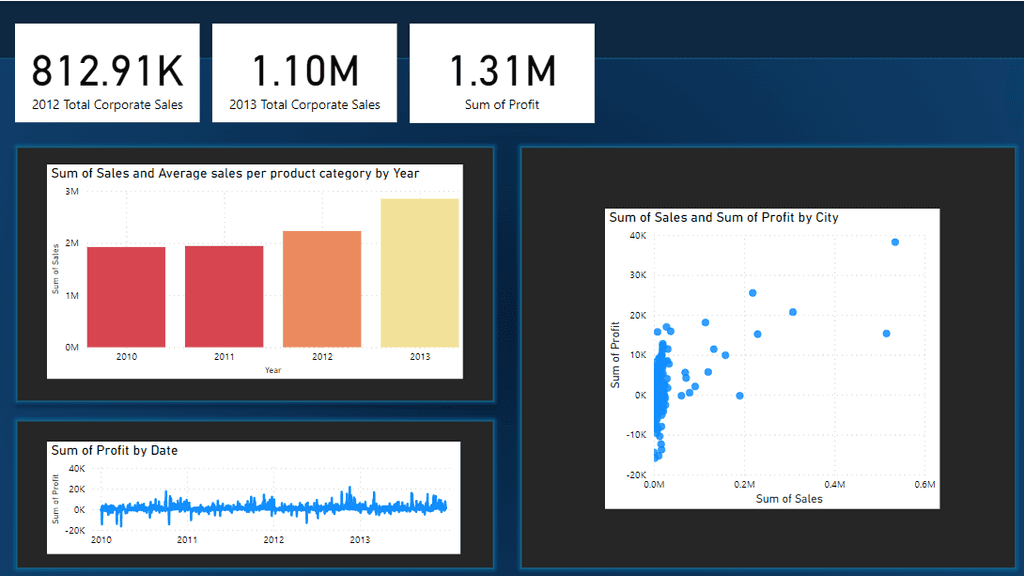Select the 2013 bar in the sales column chart
1024x576 pixels.
click(x=420, y=270)
